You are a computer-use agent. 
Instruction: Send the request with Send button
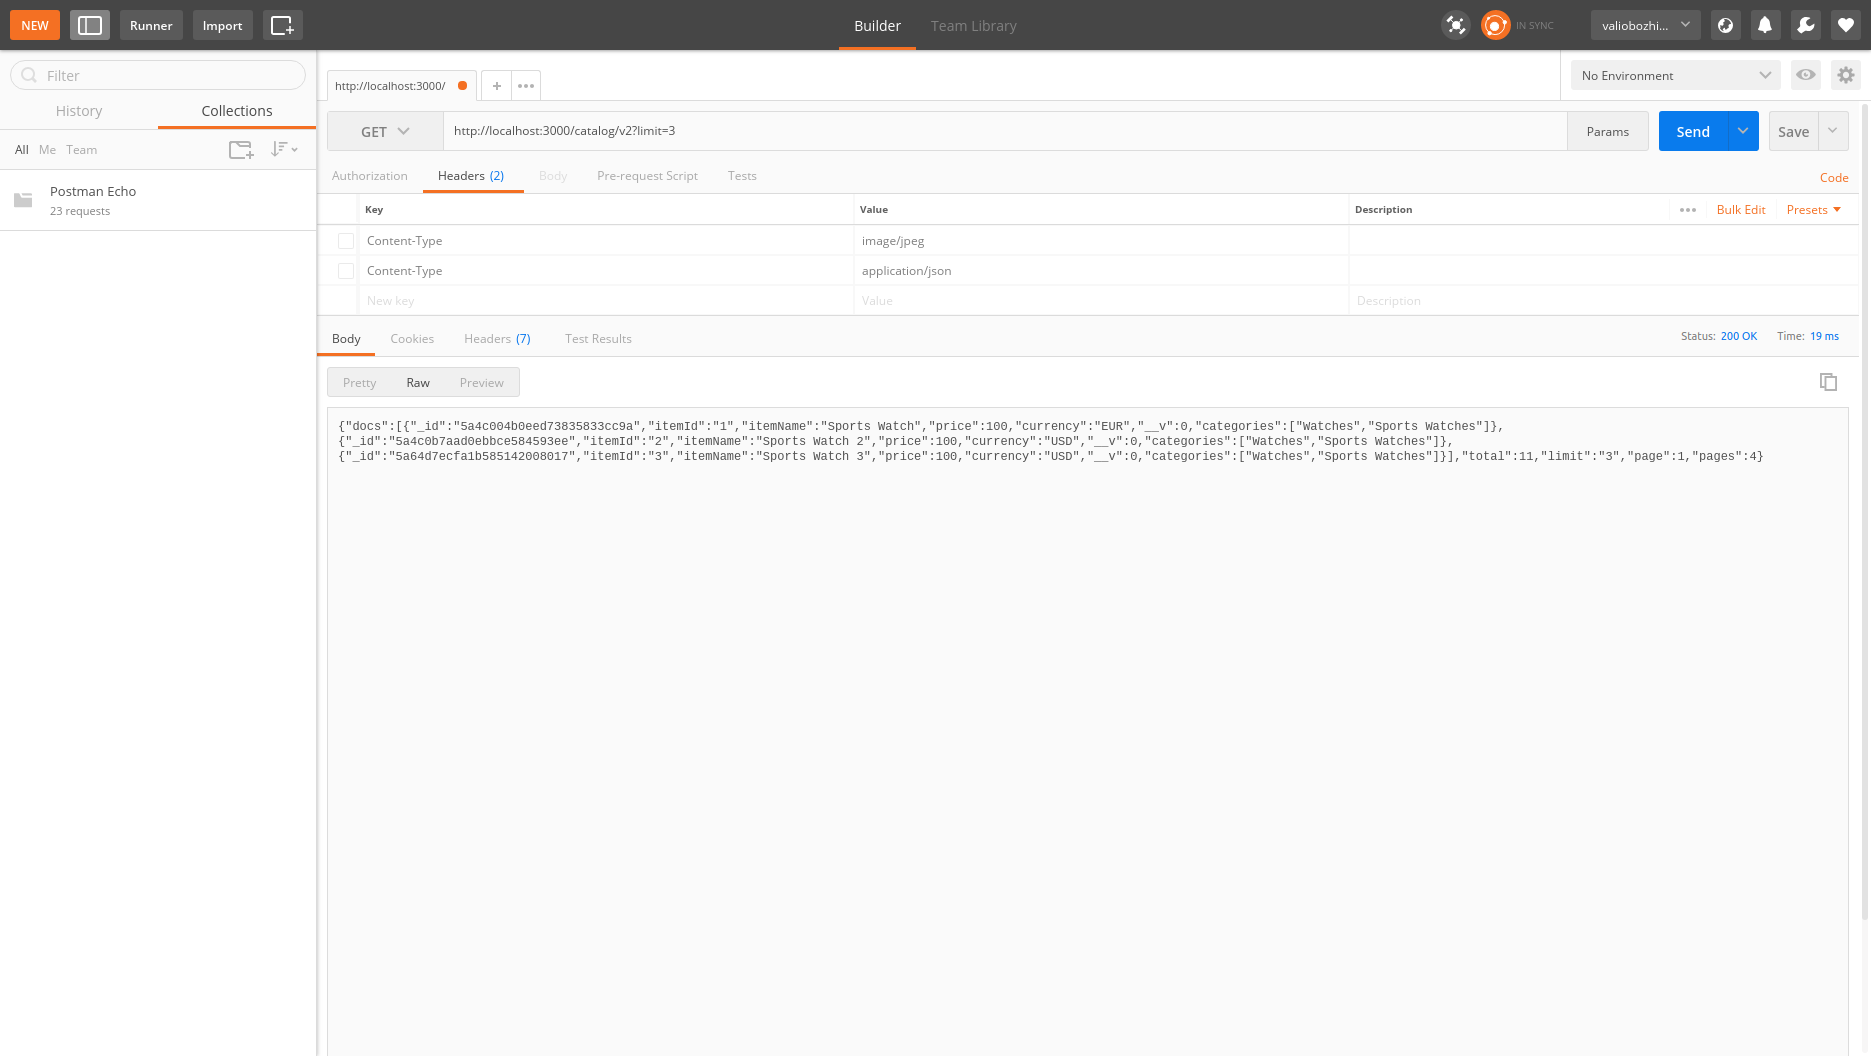[1693, 131]
